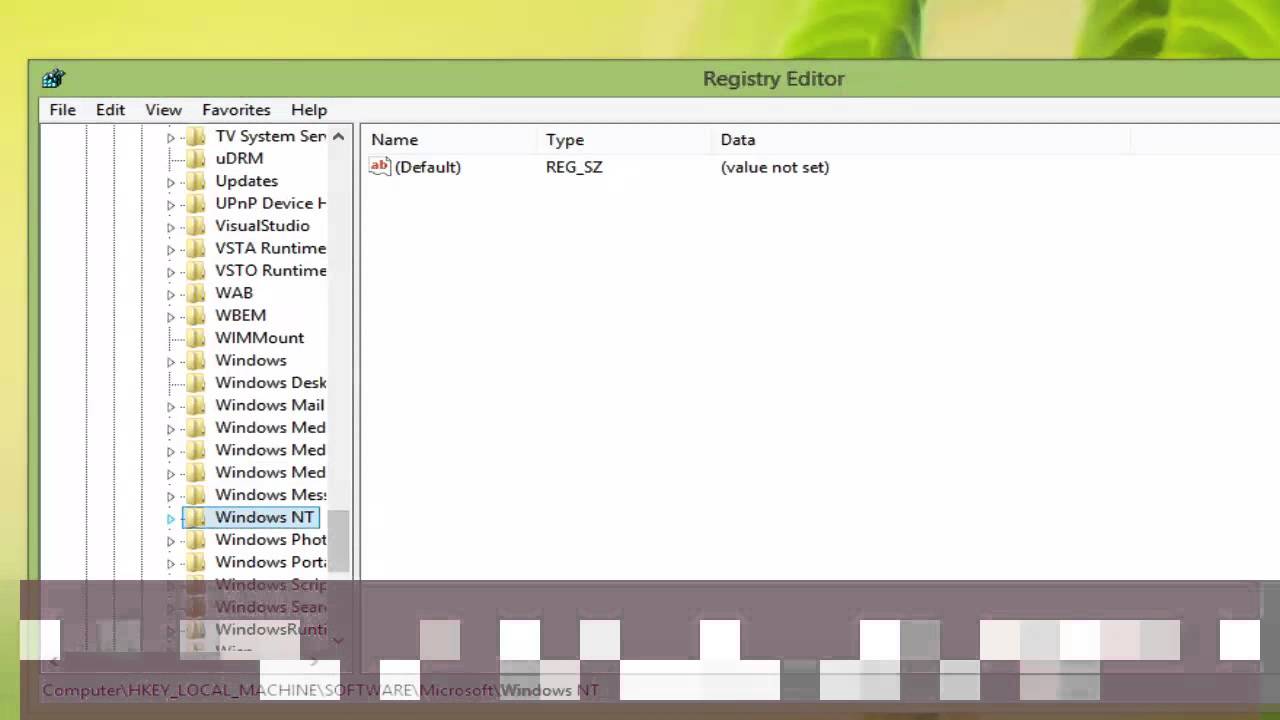The image size is (1280, 720).
Task: Click the Updates folder icon
Action: pos(196,181)
